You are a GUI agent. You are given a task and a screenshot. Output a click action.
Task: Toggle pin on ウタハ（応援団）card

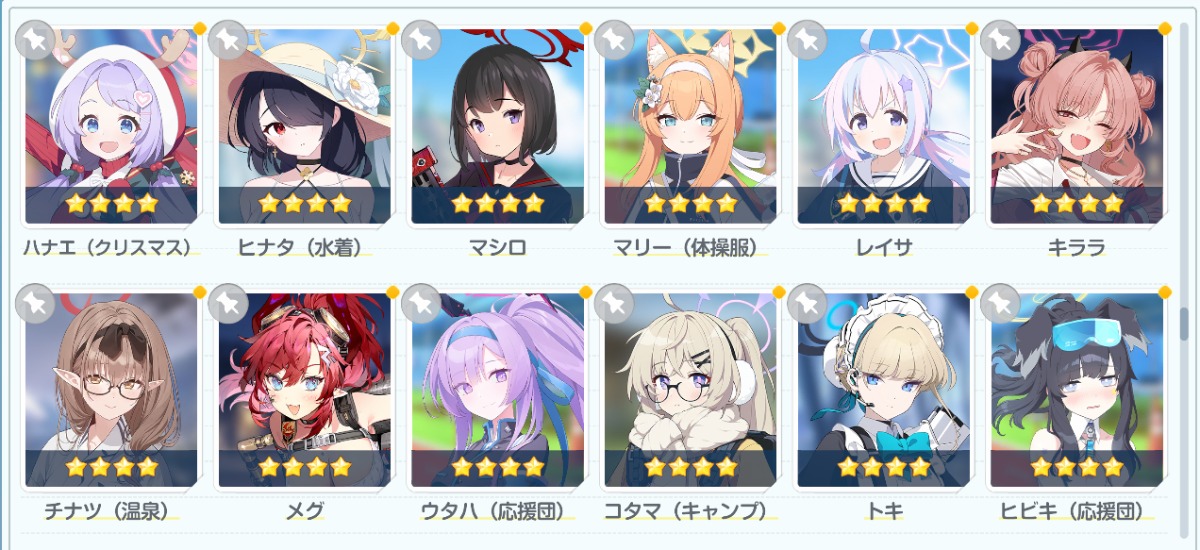422,304
